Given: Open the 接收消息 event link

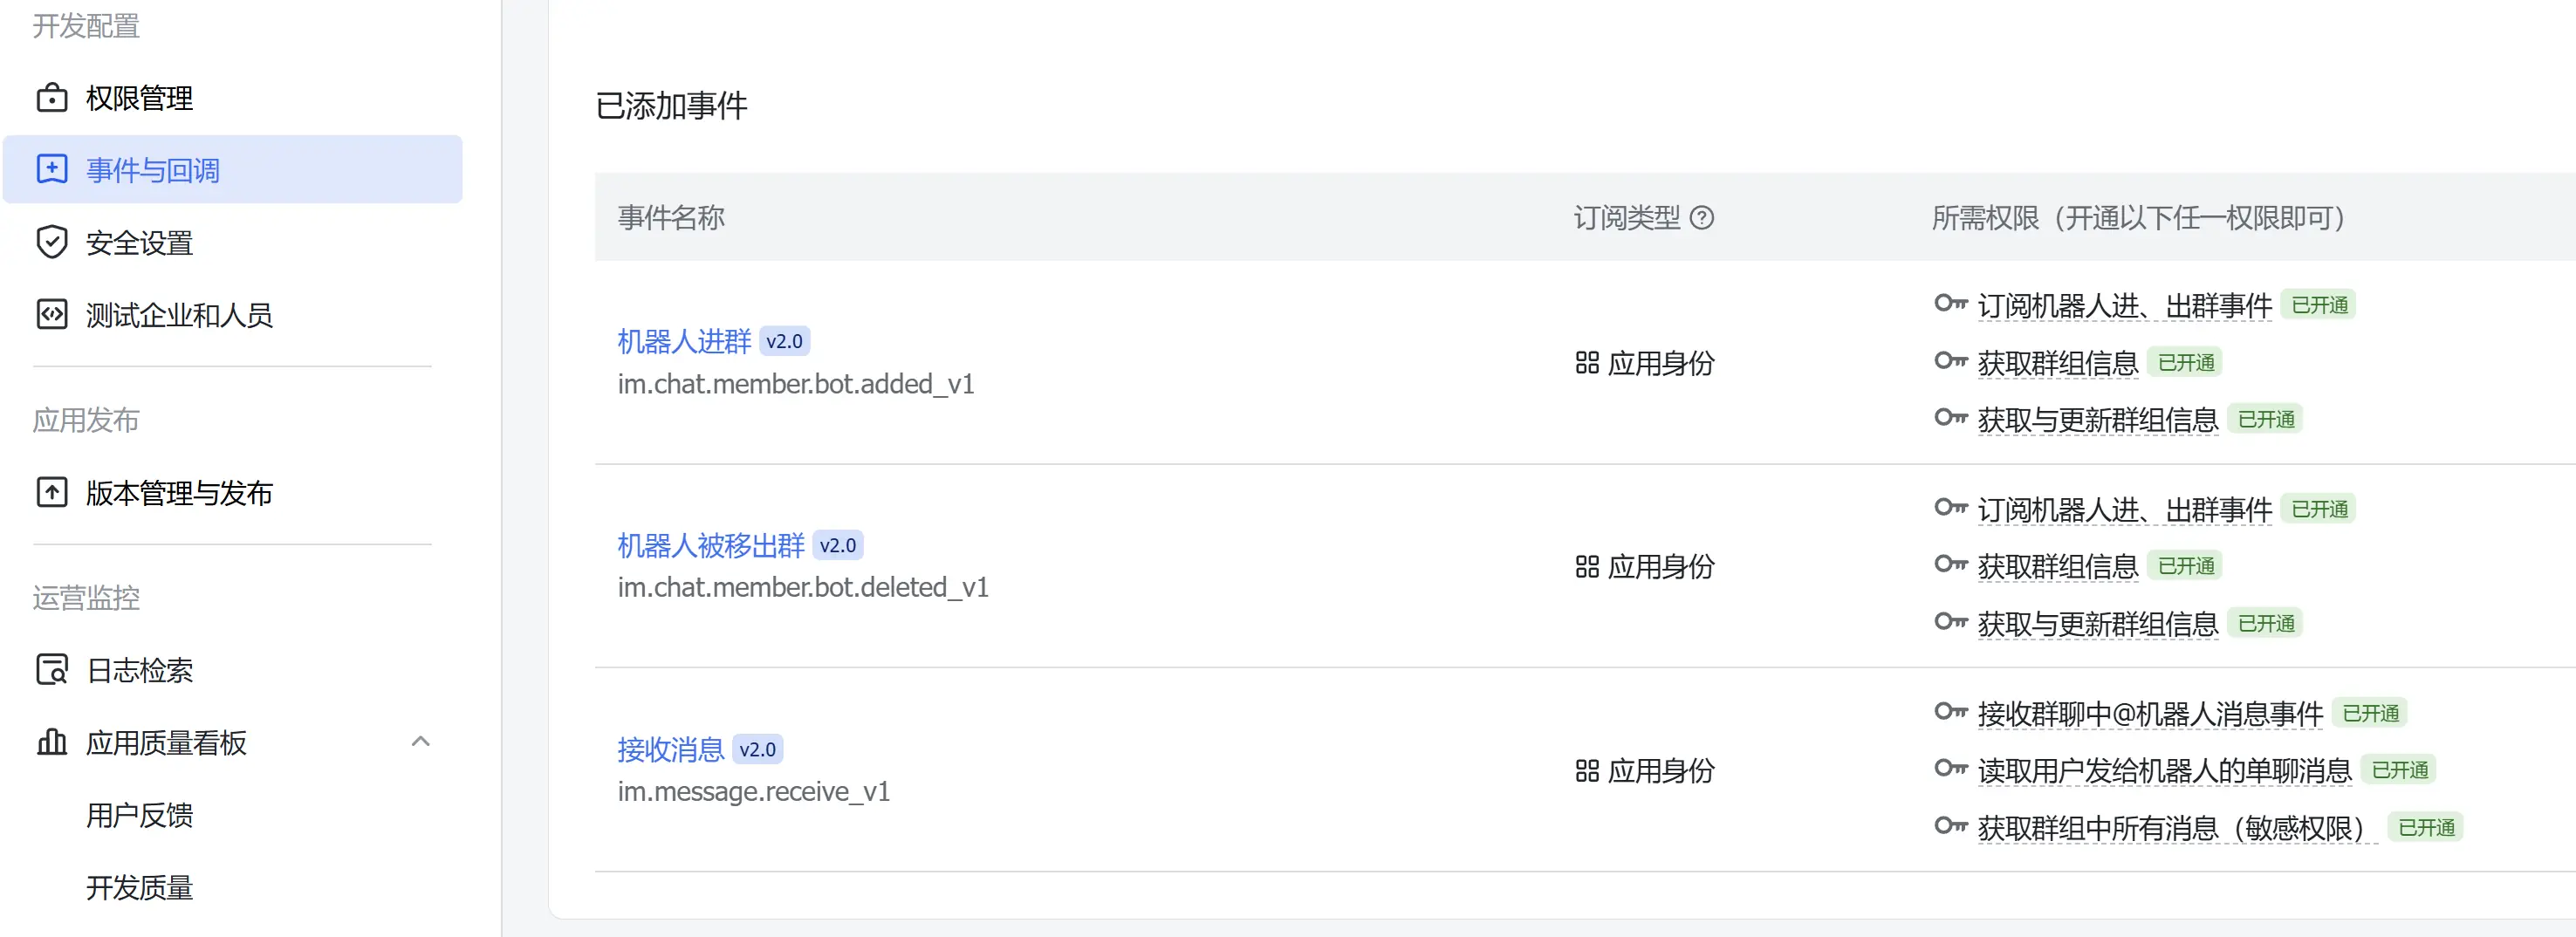Looking at the screenshot, I should pos(670,750).
